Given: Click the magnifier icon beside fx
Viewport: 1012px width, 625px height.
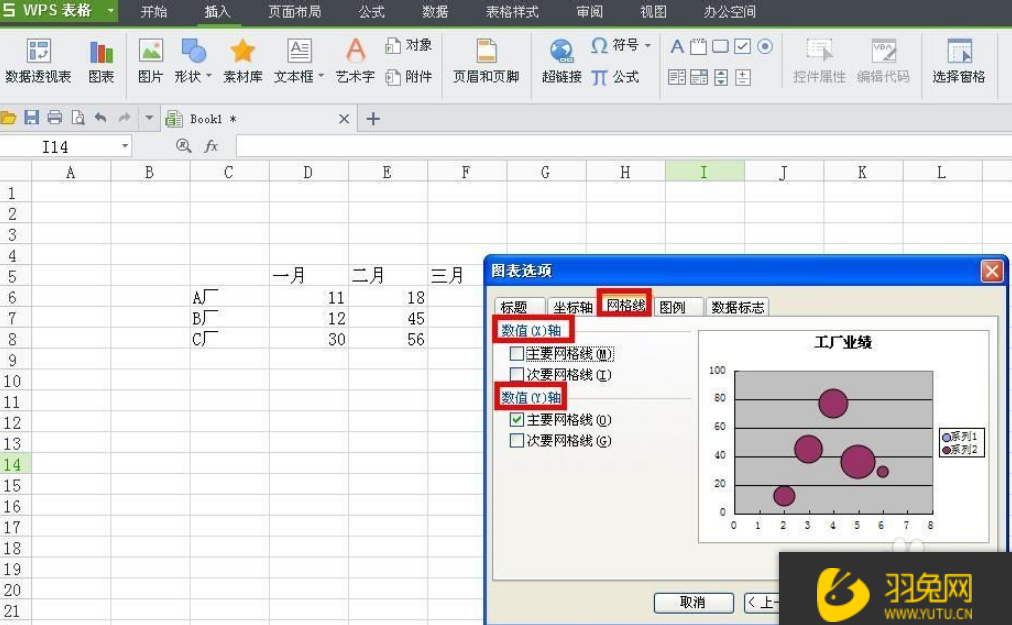Looking at the screenshot, I should click(x=183, y=146).
